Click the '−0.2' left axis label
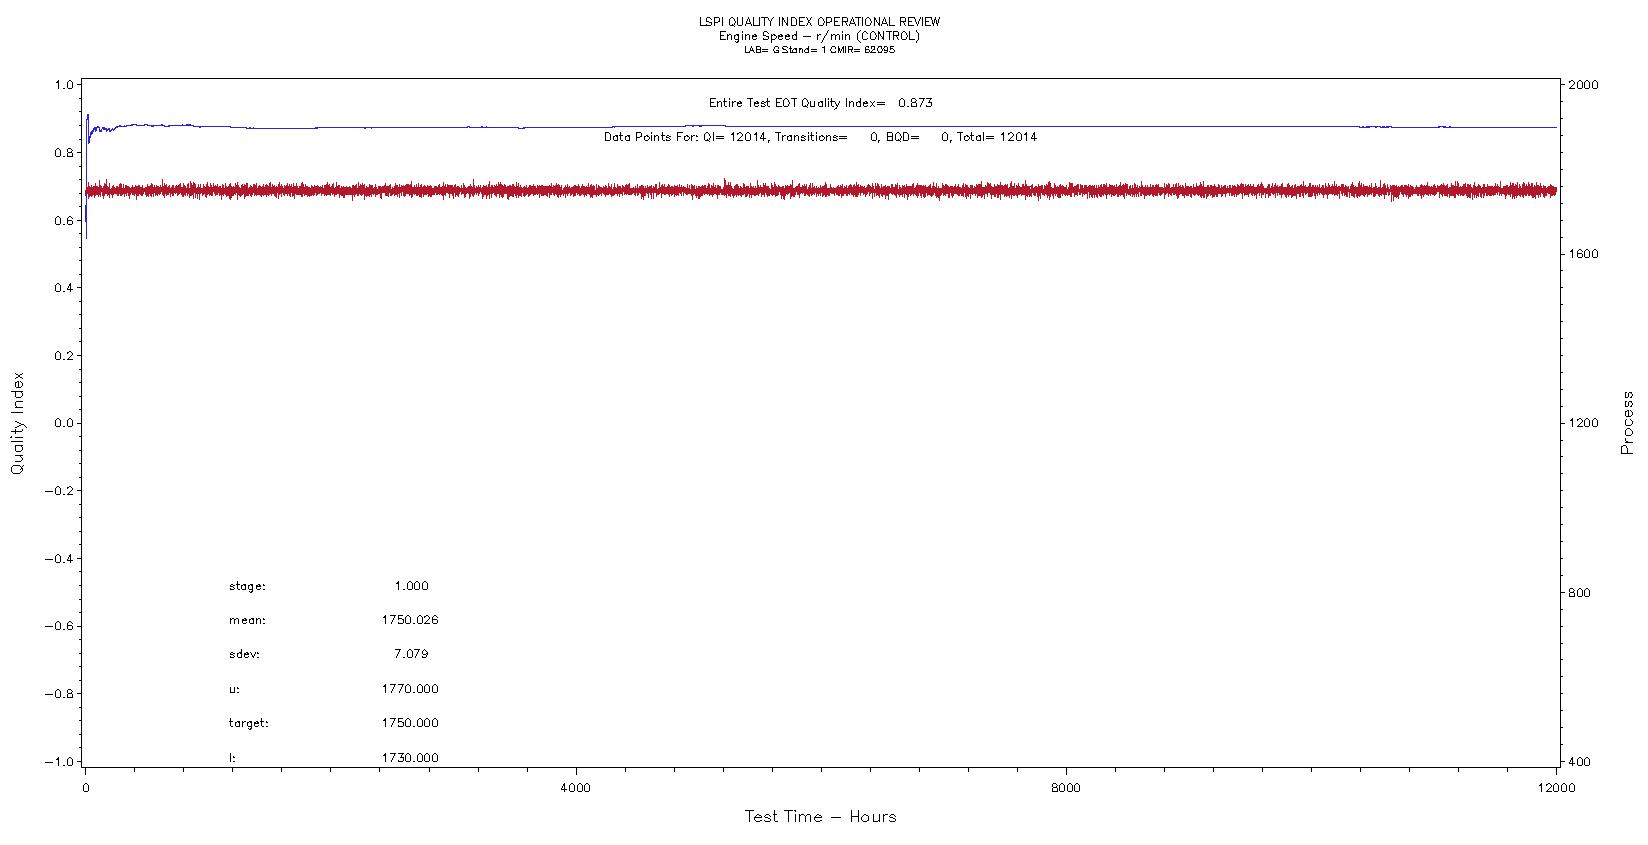This screenshot has height=845, width=1648. point(60,491)
